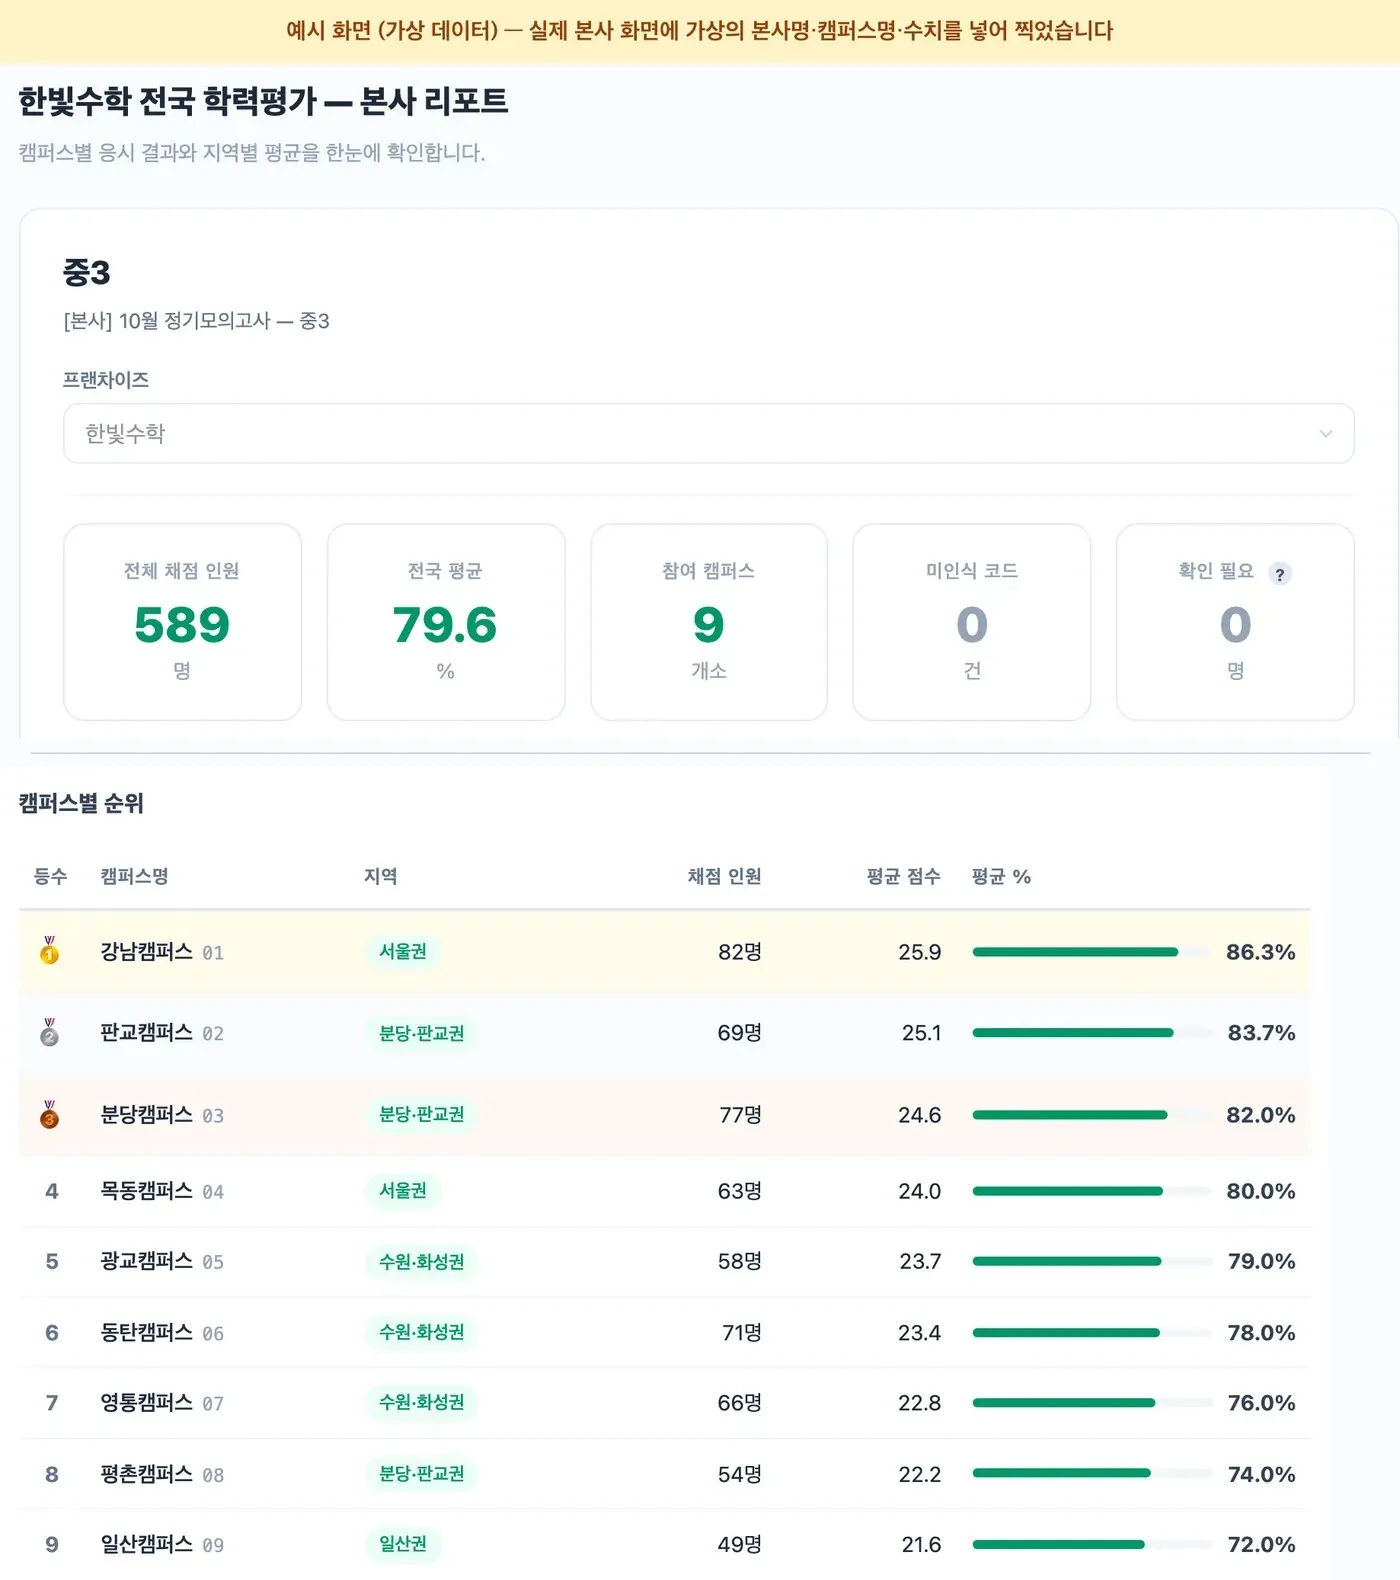Image resolution: width=1400 pixels, height=1580 pixels.
Task: Select the 미인식 코드 0 card
Action: [972, 622]
